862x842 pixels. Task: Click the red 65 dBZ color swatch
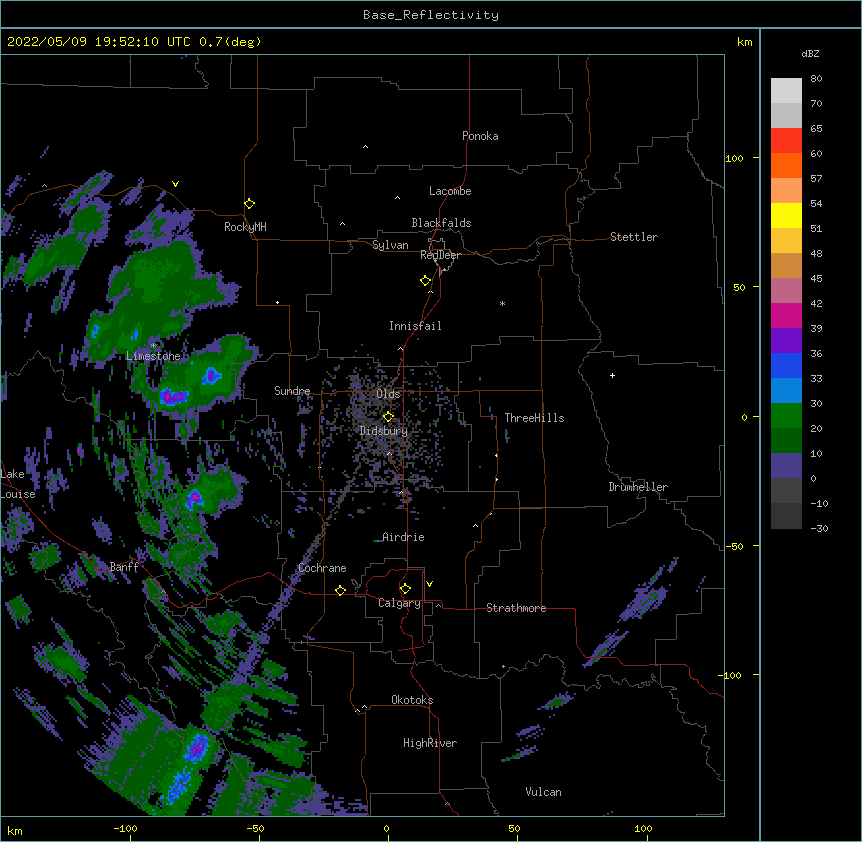pyautogui.click(x=786, y=140)
